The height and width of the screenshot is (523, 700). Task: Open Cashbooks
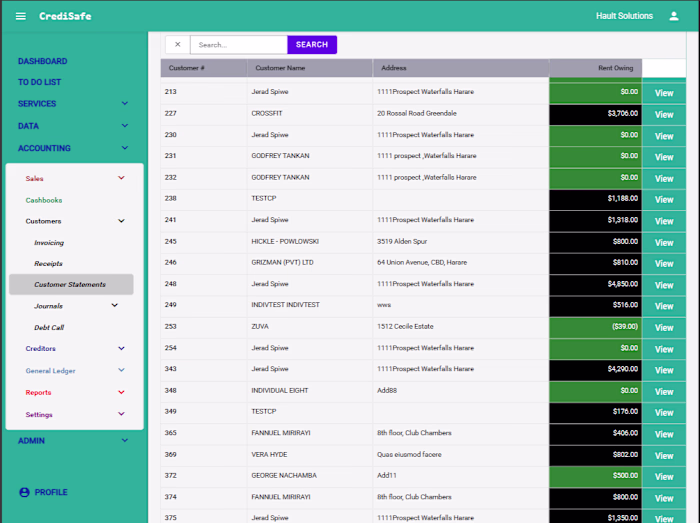(44, 200)
